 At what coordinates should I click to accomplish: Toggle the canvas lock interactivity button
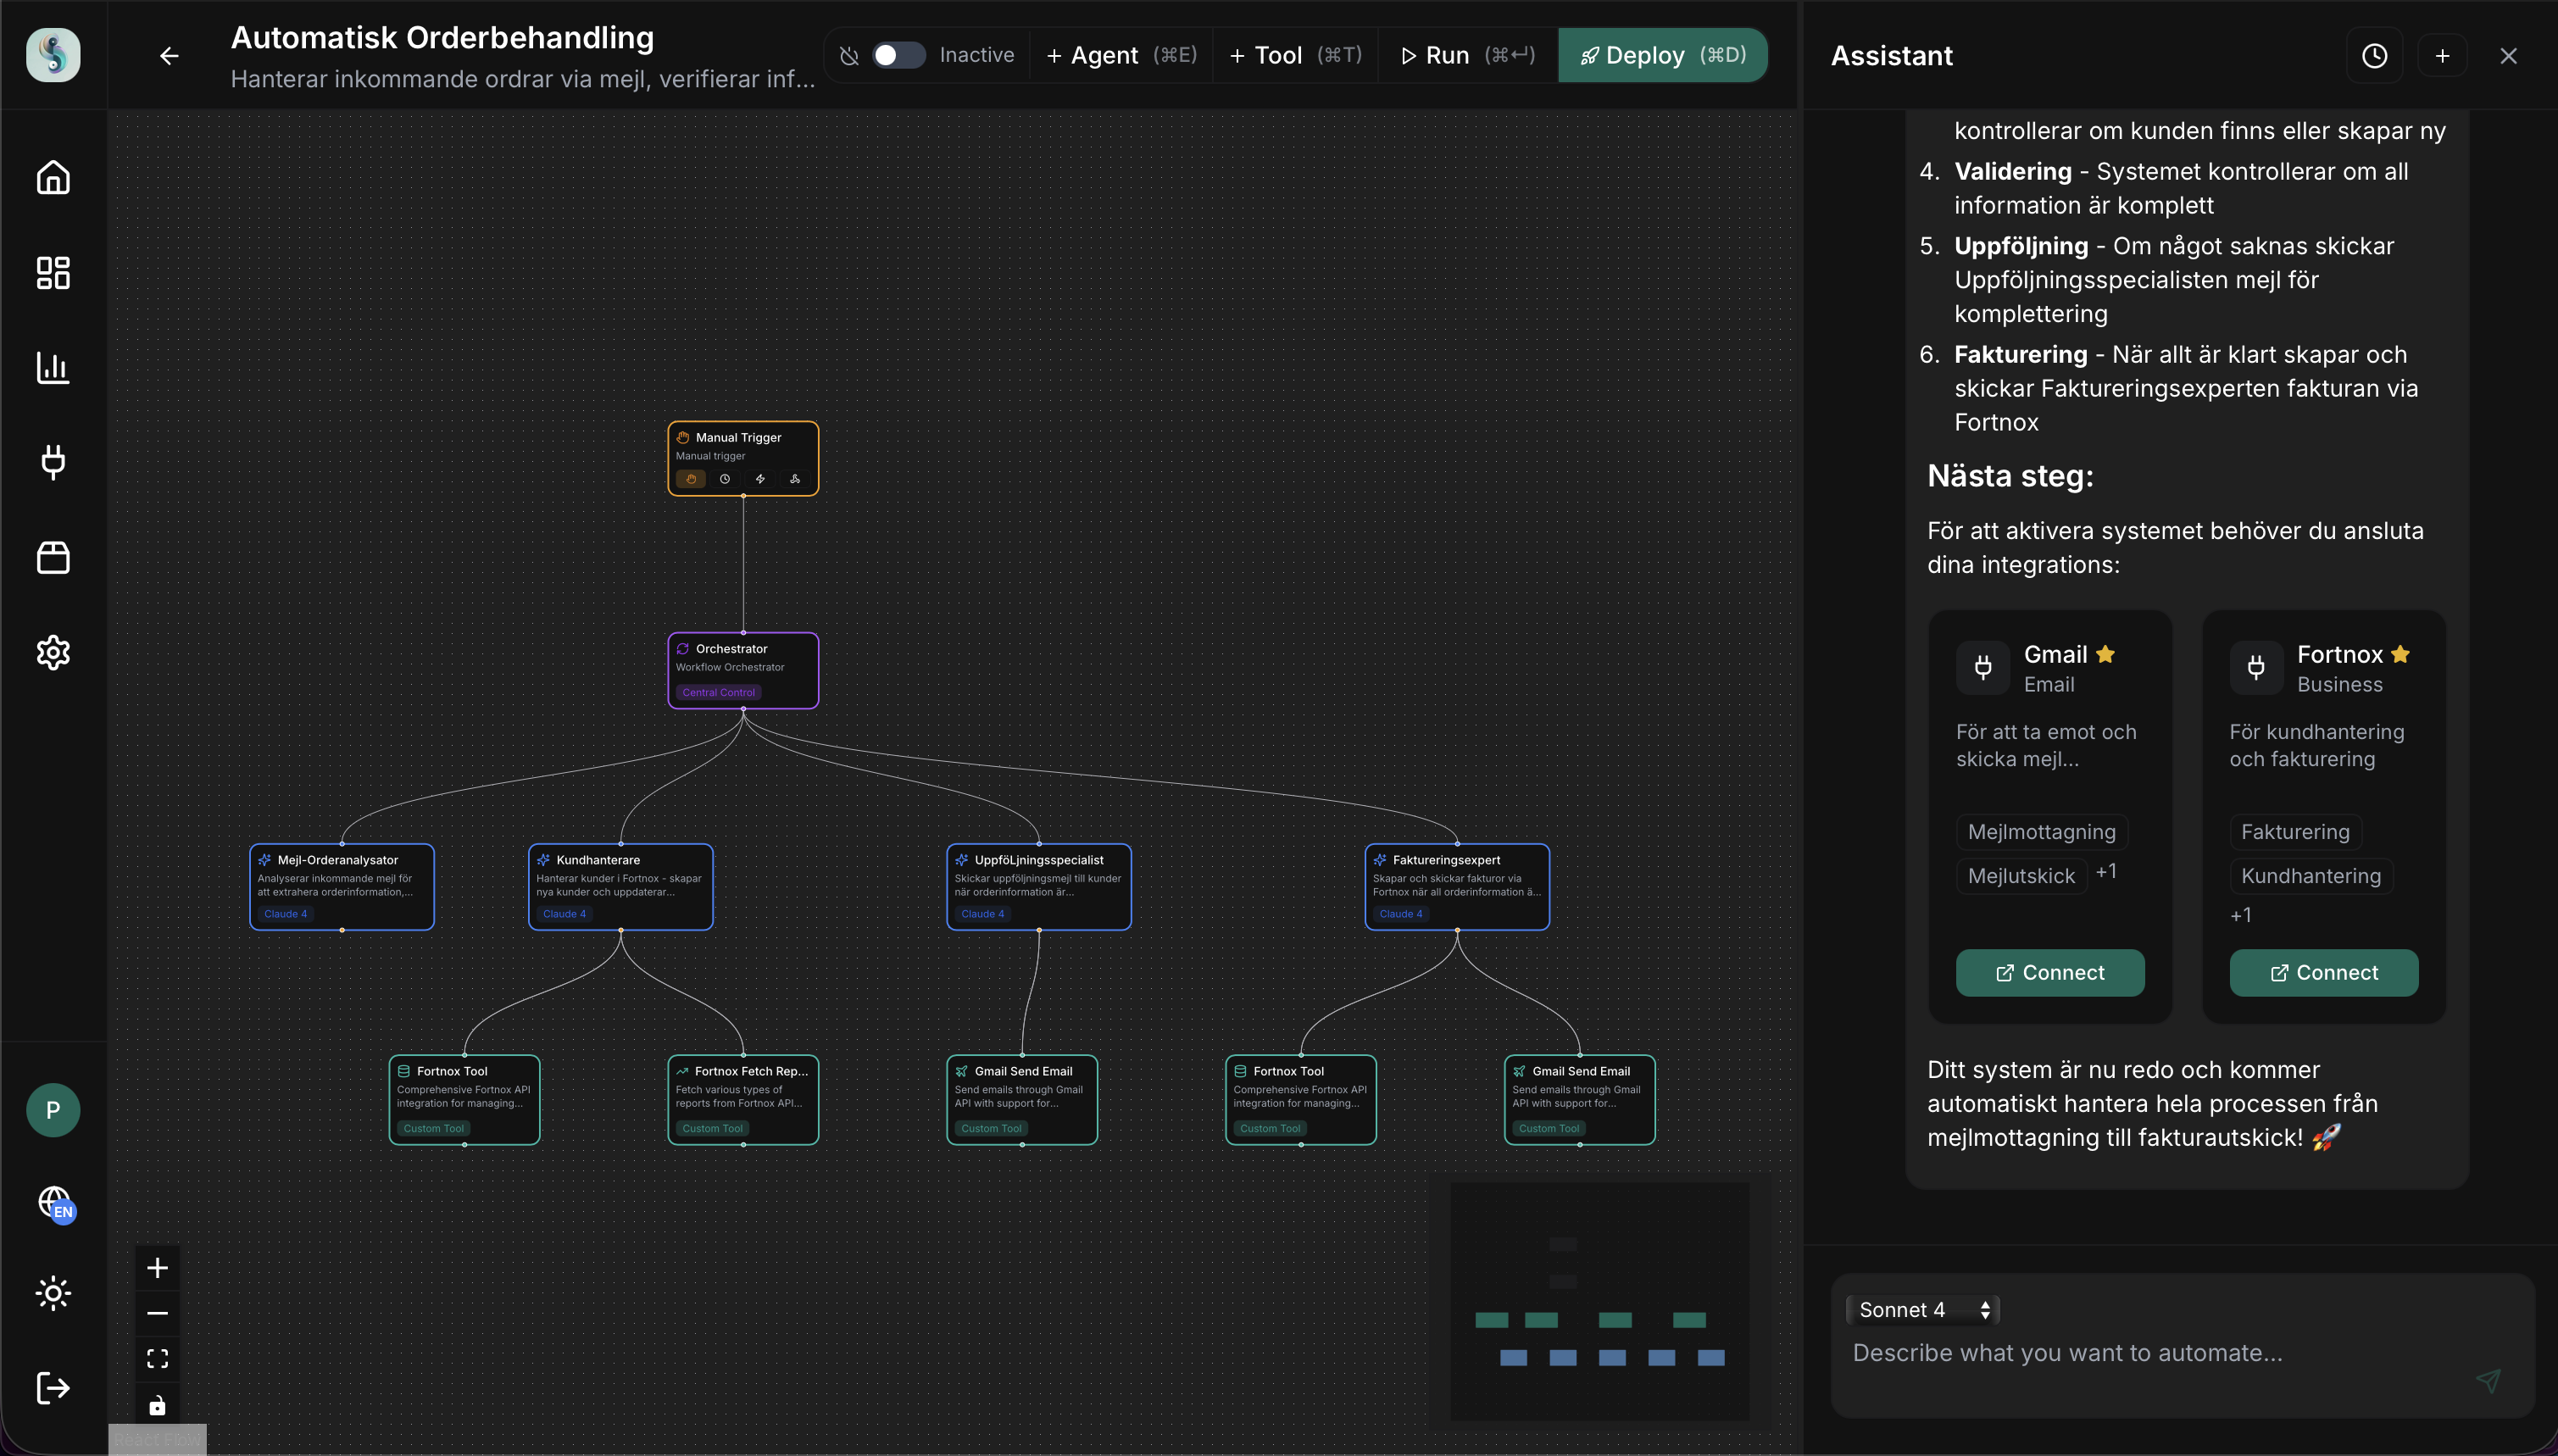coord(157,1405)
